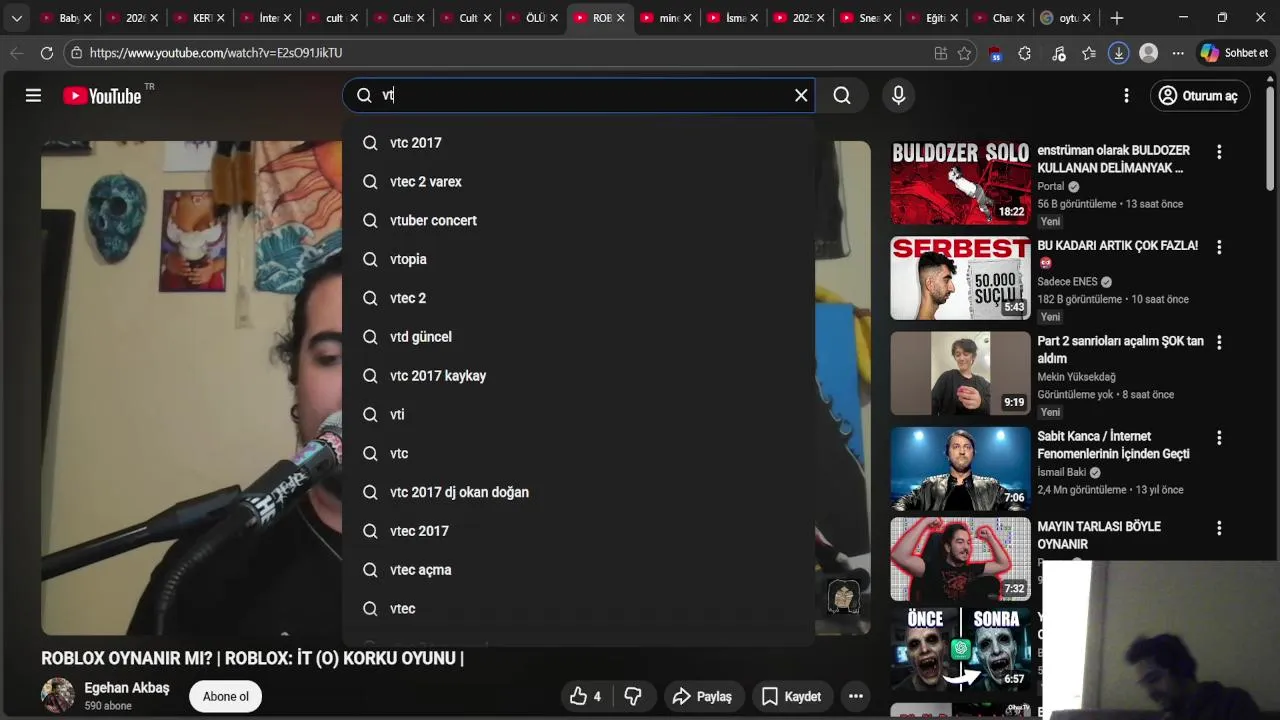
Task: Select suggestion "vtuber concert"
Action: coord(578,220)
